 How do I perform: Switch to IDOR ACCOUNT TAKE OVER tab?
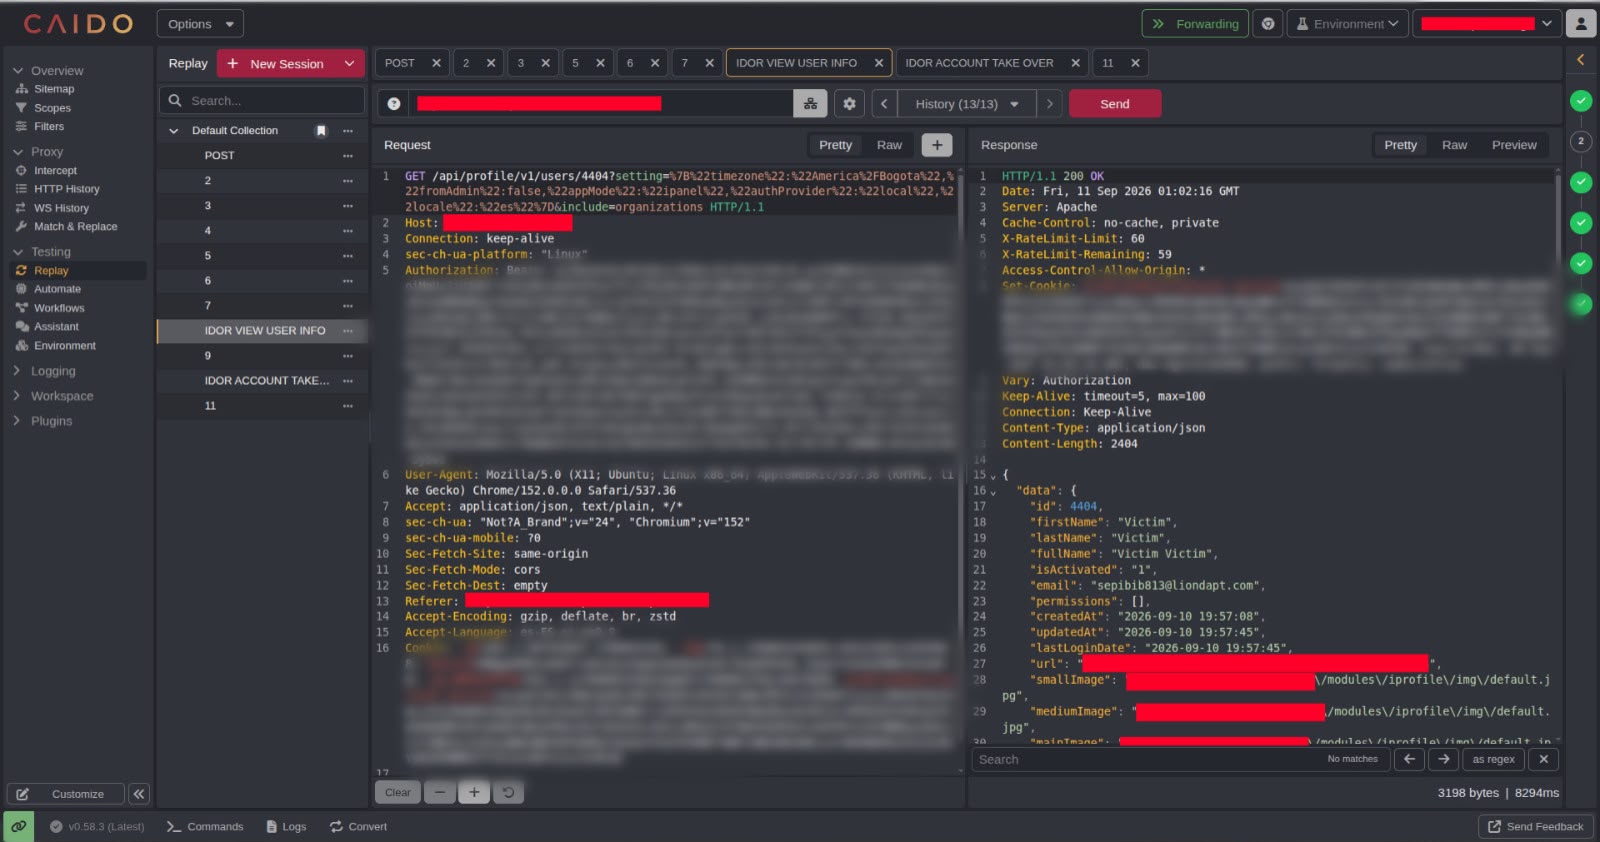(x=991, y=63)
